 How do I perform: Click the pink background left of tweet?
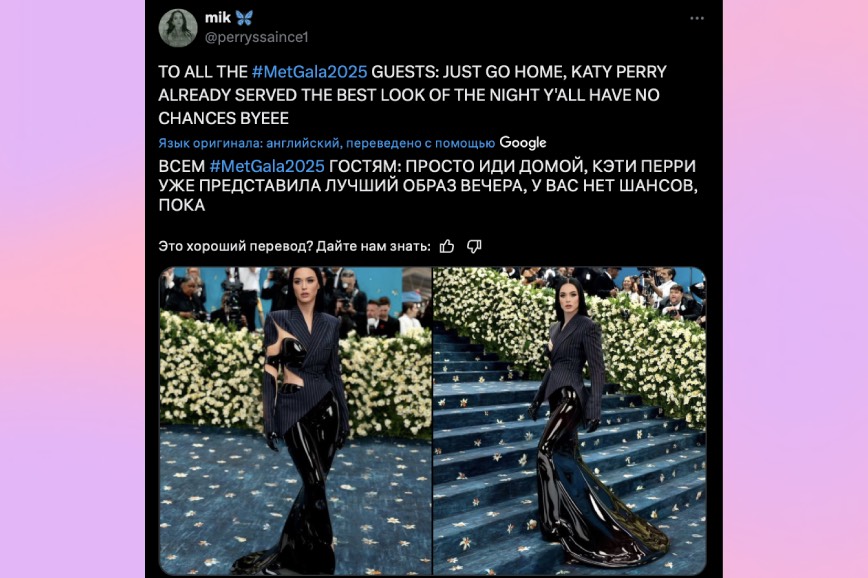click(x=72, y=289)
